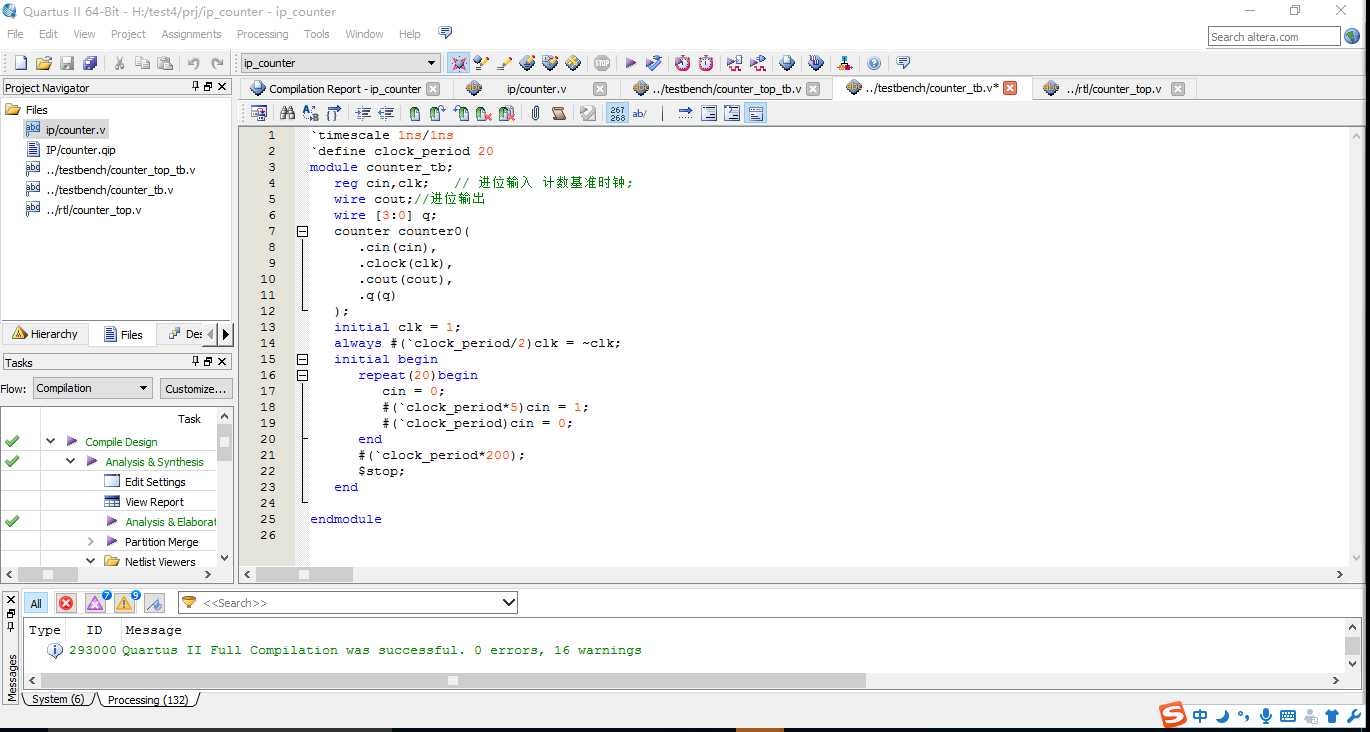1370x732 pixels.
Task: Click the binoculars Find icon
Action: pyautogui.click(x=287, y=113)
